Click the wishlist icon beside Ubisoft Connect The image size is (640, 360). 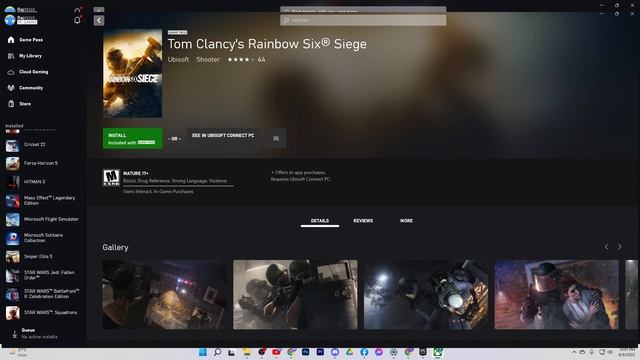tap(276, 138)
